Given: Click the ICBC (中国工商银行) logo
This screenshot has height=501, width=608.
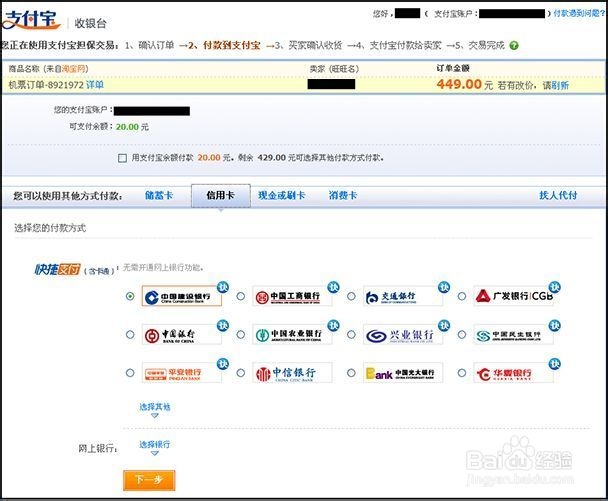Looking at the screenshot, I should coord(292,297).
